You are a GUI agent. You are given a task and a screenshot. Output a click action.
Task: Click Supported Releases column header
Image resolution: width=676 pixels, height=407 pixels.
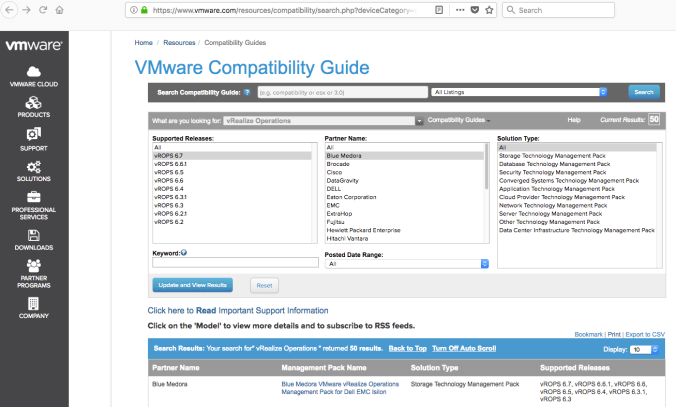click(575, 368)
